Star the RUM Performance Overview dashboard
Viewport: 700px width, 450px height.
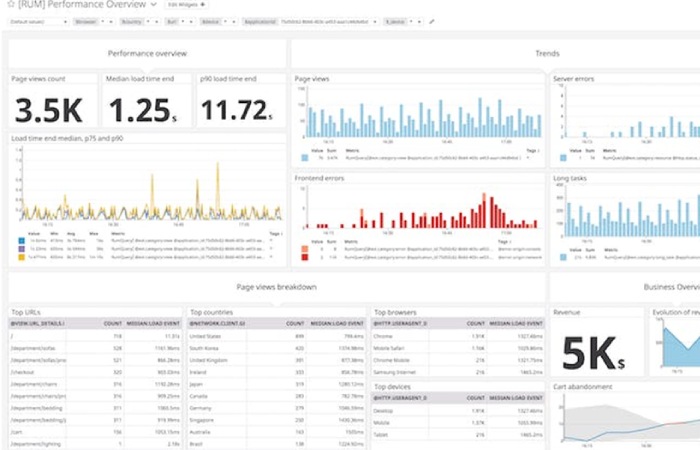(x=11, y=4)
